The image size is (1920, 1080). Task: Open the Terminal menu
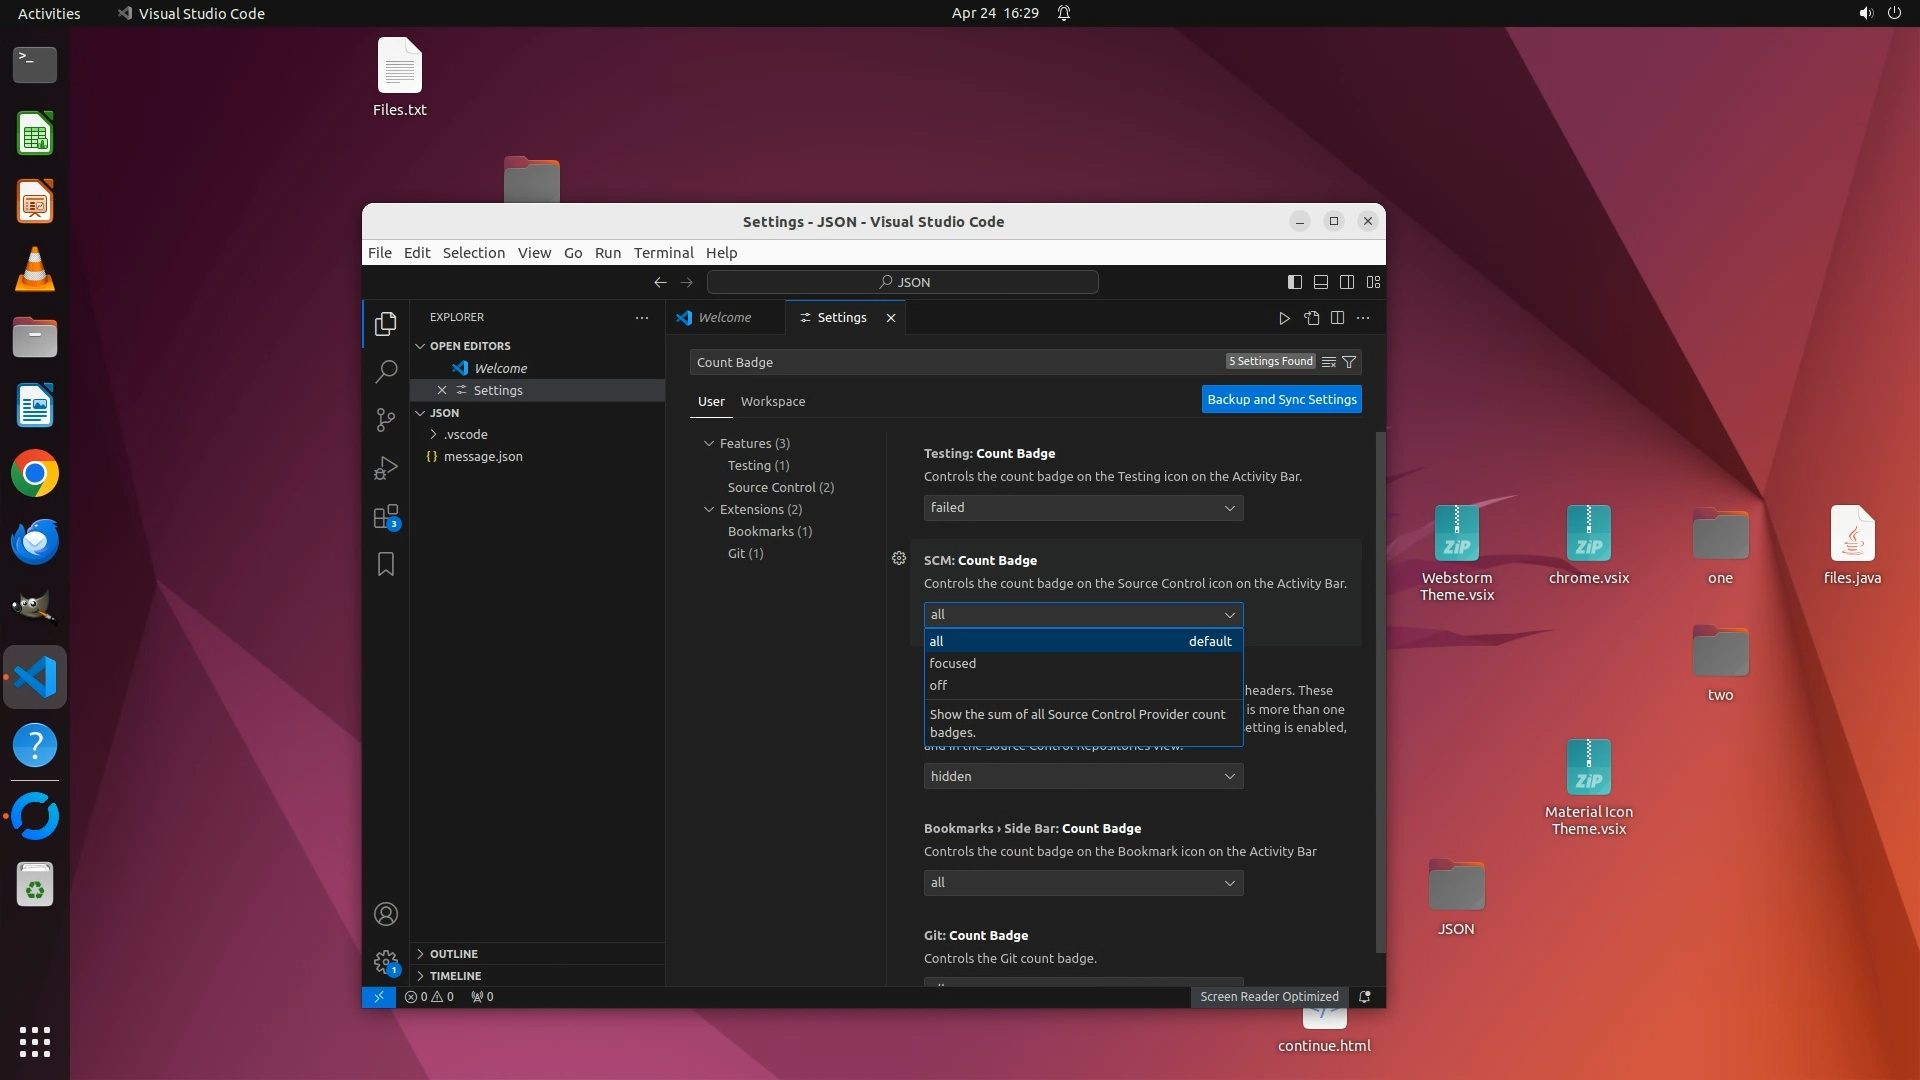663,253
